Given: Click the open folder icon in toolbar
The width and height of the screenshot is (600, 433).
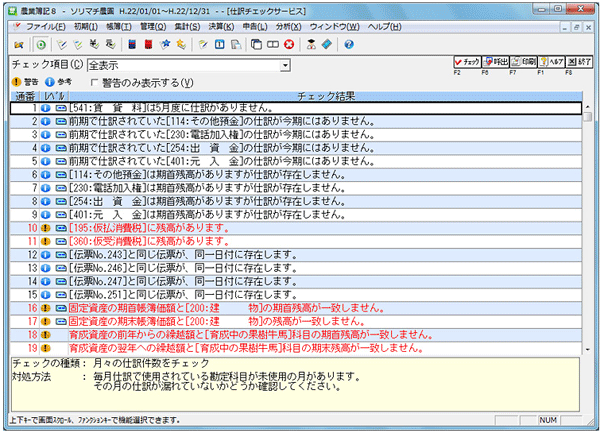Looking at the screenshot, I should [x=18, y=45].
